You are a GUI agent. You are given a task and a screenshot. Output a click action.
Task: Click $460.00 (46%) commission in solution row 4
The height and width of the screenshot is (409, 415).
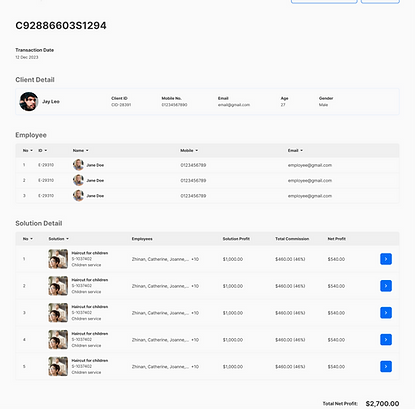[290, 340]
